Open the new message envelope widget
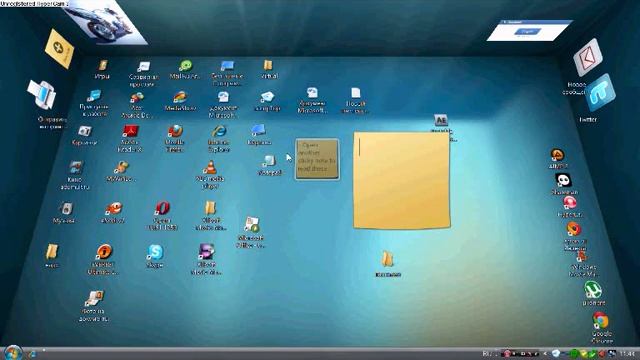Viewport: 640px width, 360px height. coord(588,57)
